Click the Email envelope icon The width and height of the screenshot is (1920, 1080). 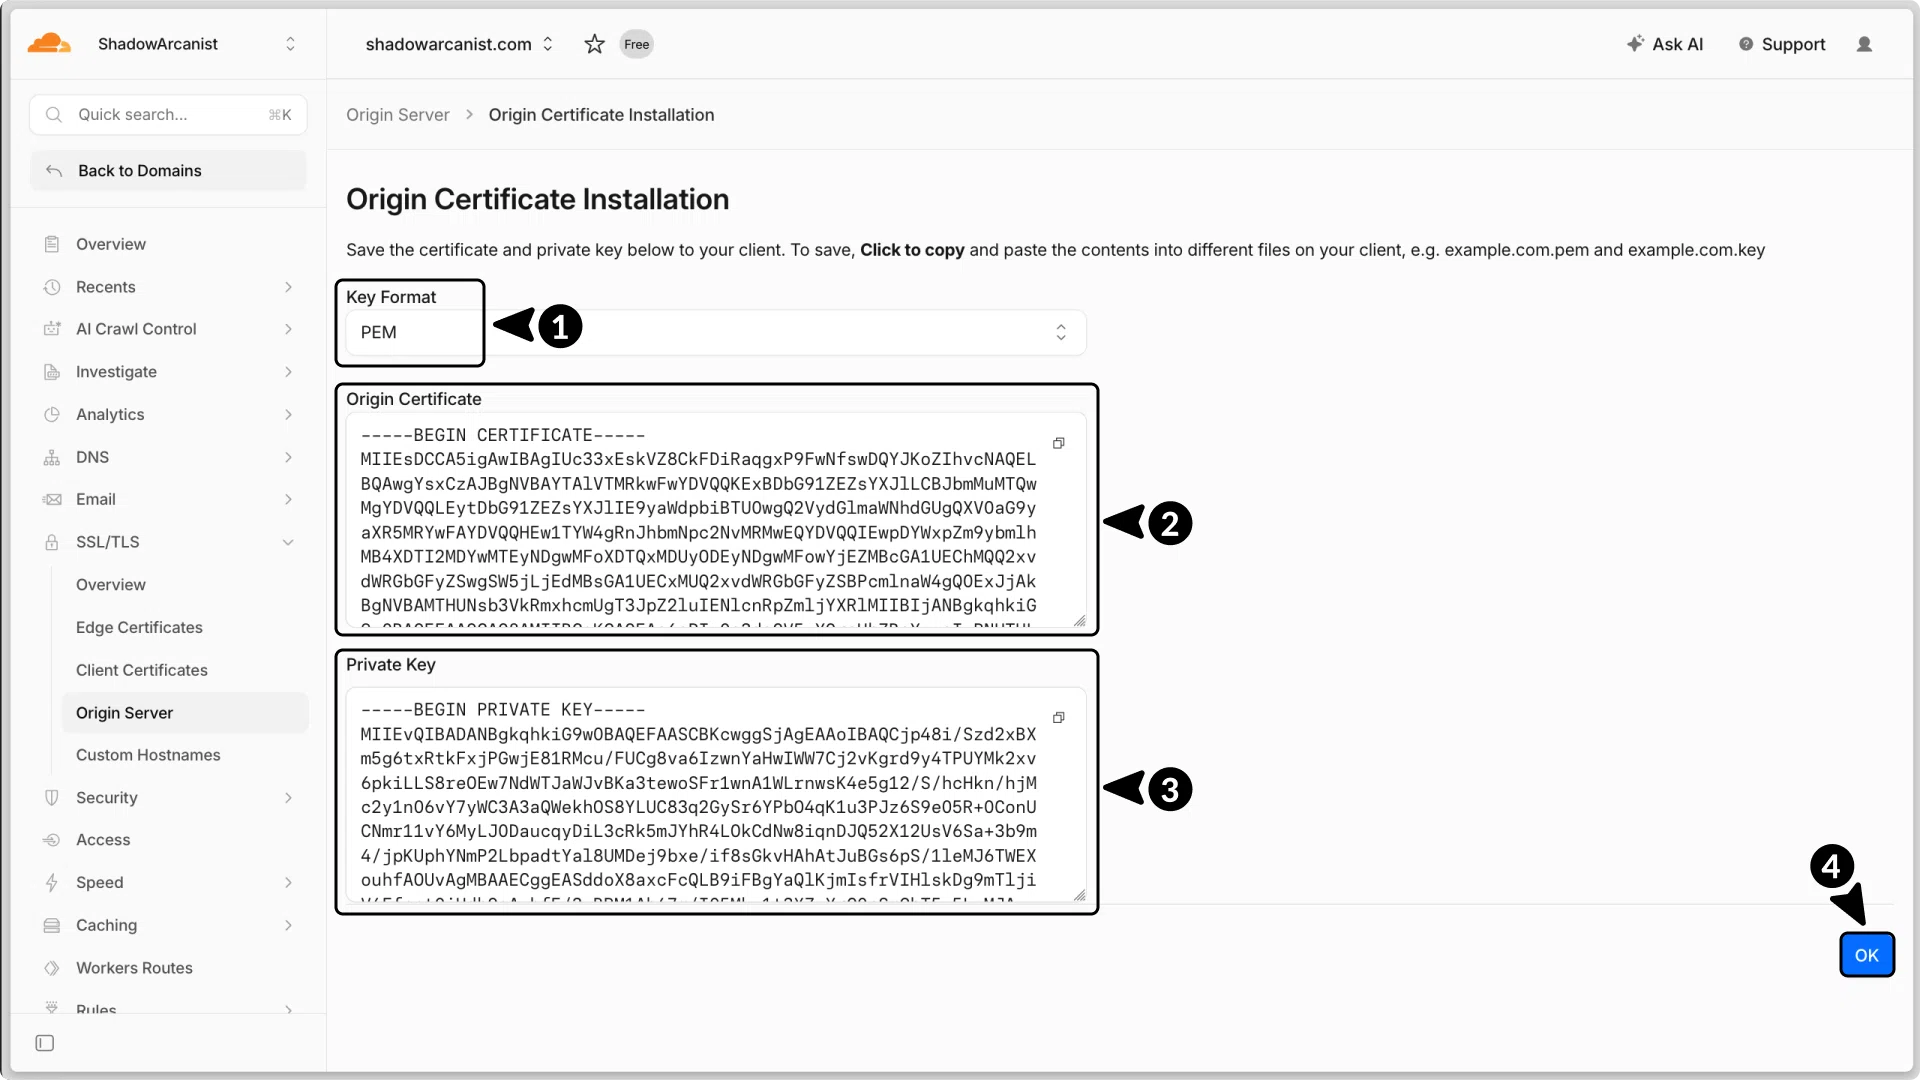52,499
